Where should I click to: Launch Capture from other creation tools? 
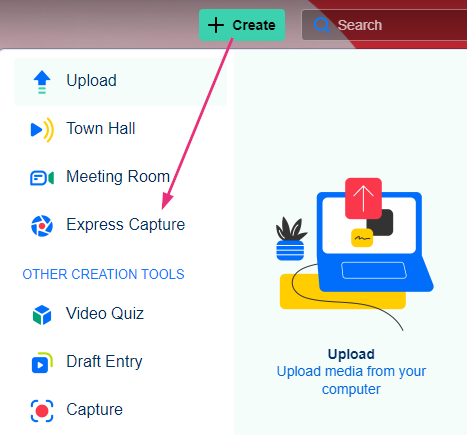coord(120,410)
